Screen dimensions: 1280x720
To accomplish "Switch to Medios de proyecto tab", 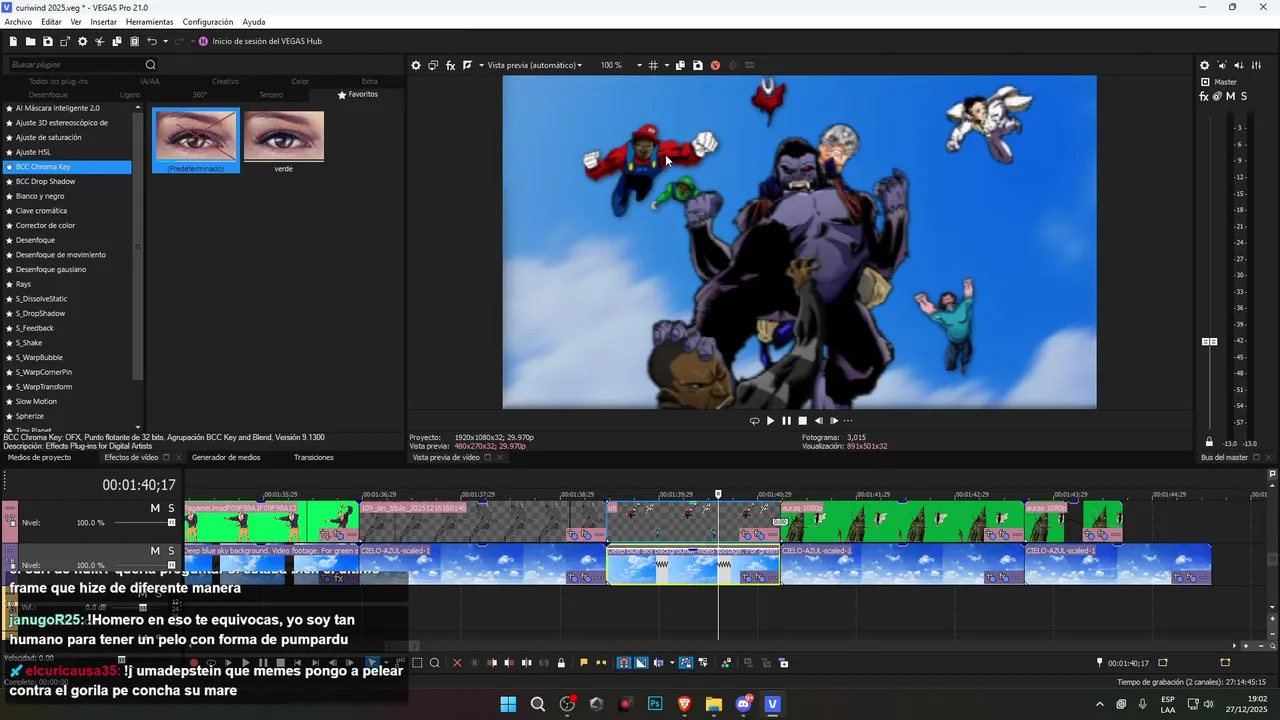I will click(x=39, y=457).
